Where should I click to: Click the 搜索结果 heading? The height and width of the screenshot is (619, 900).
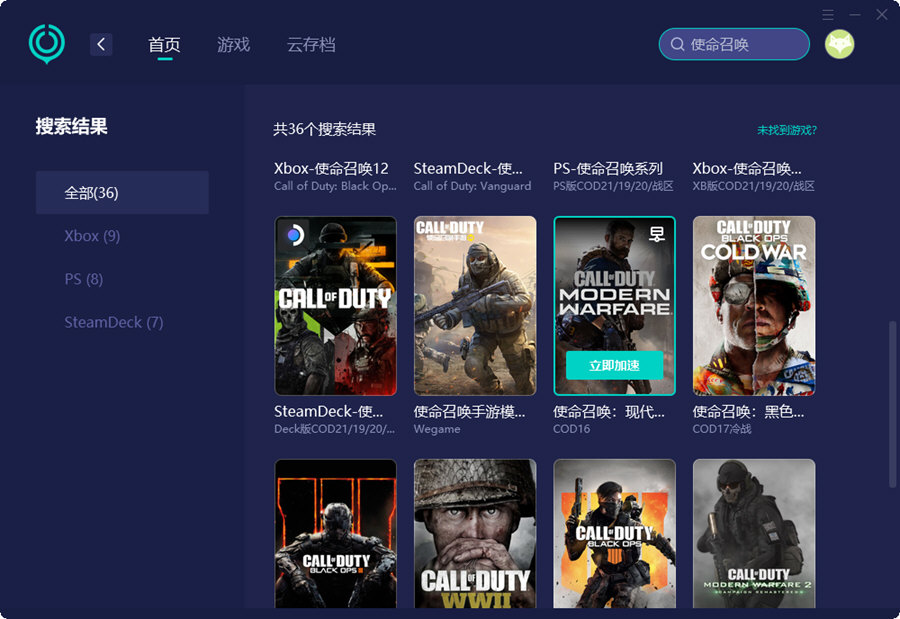[71, 126]
